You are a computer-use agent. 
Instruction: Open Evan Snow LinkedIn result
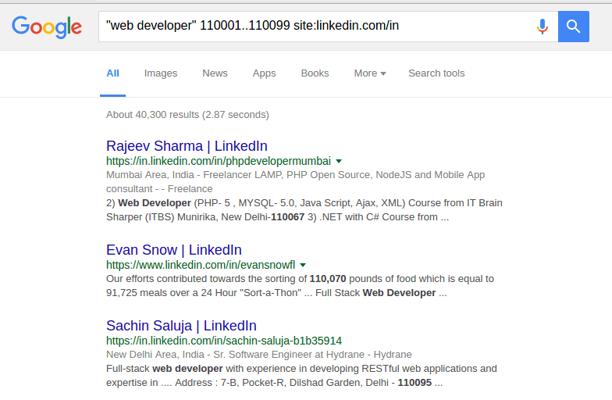[174, 250]
